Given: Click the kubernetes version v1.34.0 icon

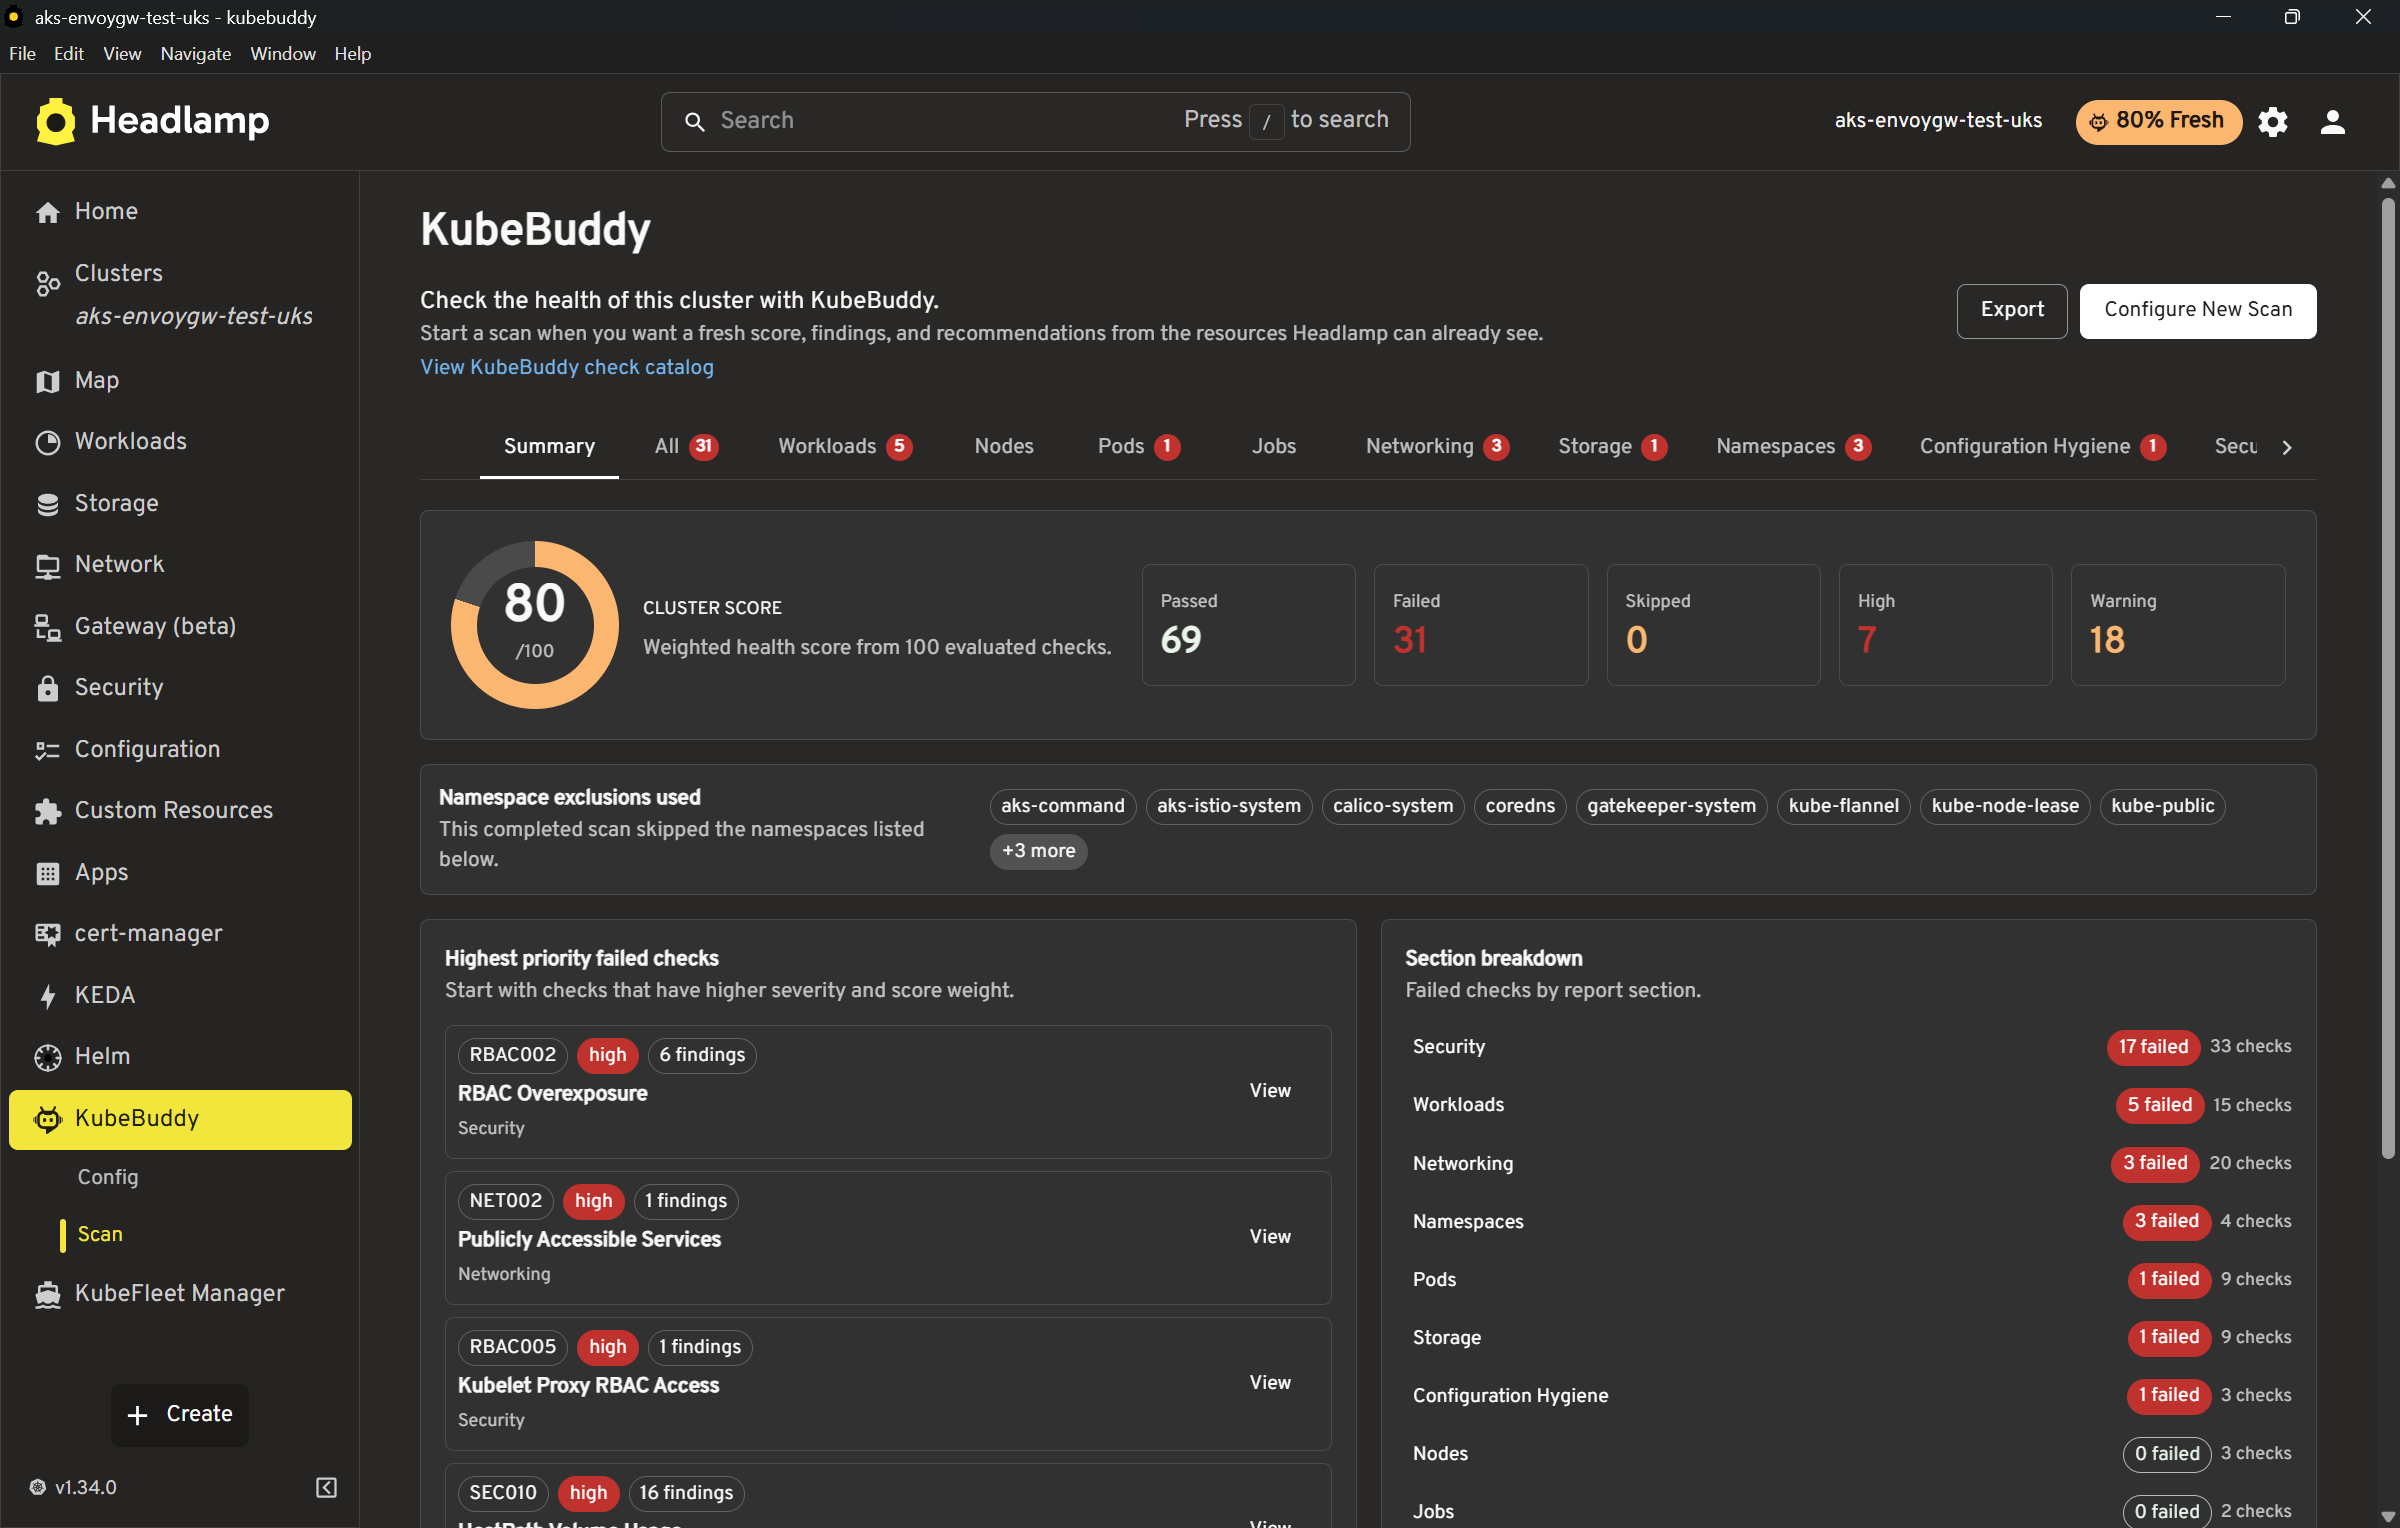Looking at the screenshot, I should 37,1488.
